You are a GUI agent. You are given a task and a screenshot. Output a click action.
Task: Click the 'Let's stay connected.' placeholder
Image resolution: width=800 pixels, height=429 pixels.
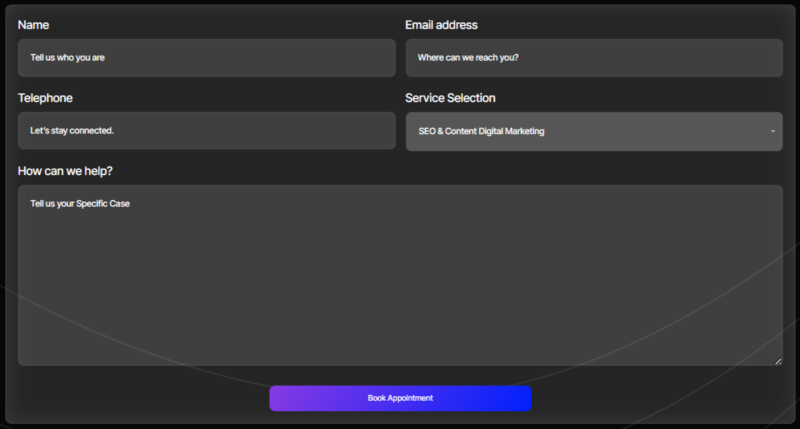72,131
